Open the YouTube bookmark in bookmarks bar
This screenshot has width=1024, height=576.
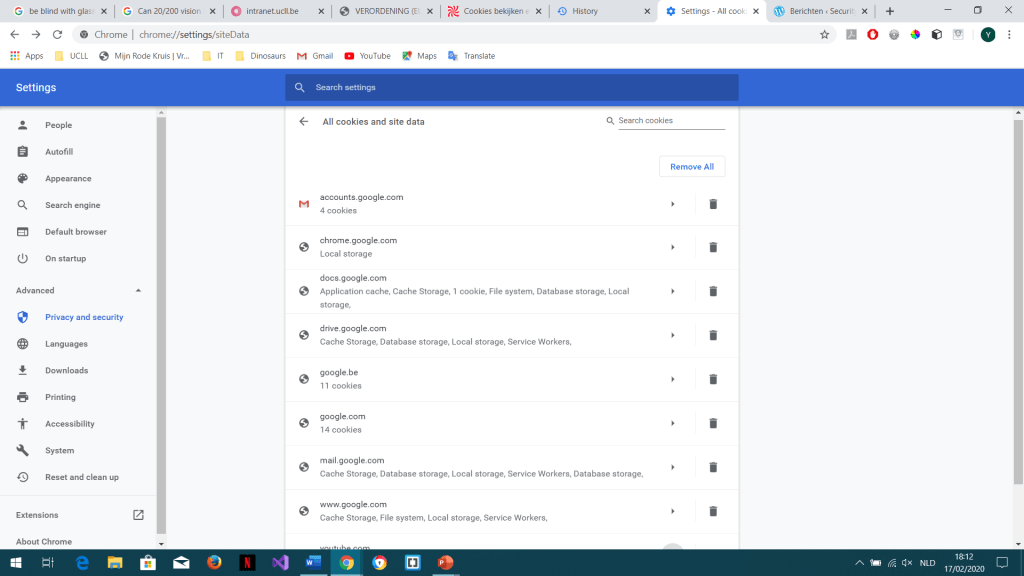point(367,56)
